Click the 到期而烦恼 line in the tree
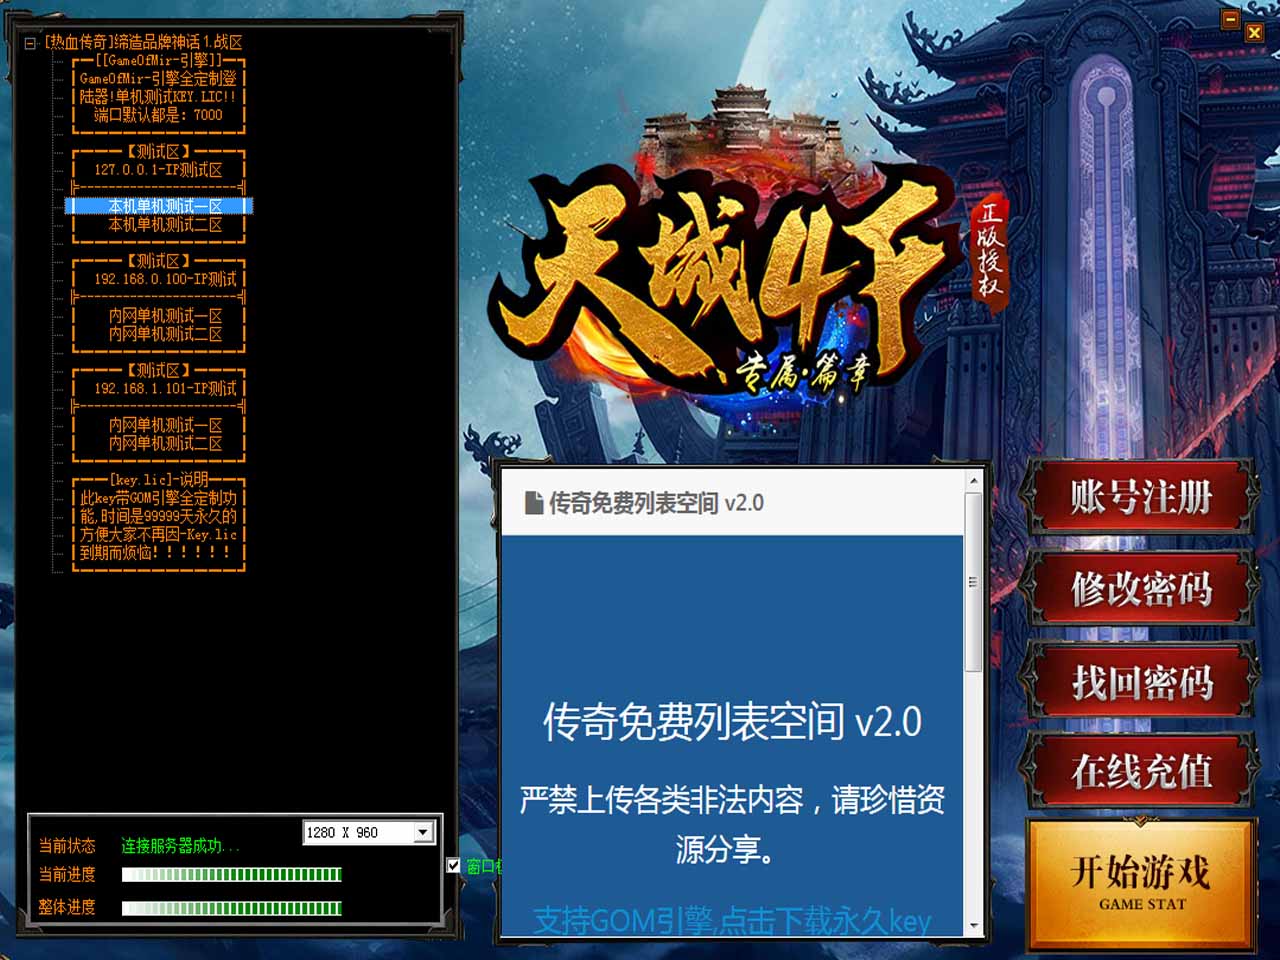The width and height of the screenshot is (1280, 960). [x=158, y=552]
